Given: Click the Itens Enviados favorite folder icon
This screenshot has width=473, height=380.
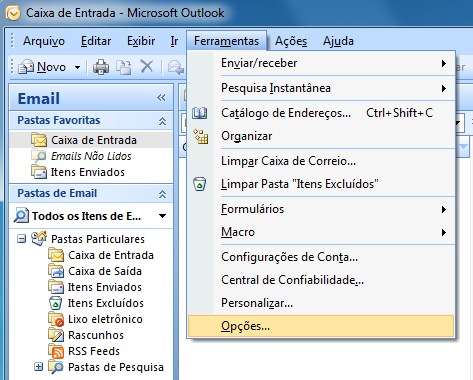Looking at the screenshot, I should pos(39,172).
